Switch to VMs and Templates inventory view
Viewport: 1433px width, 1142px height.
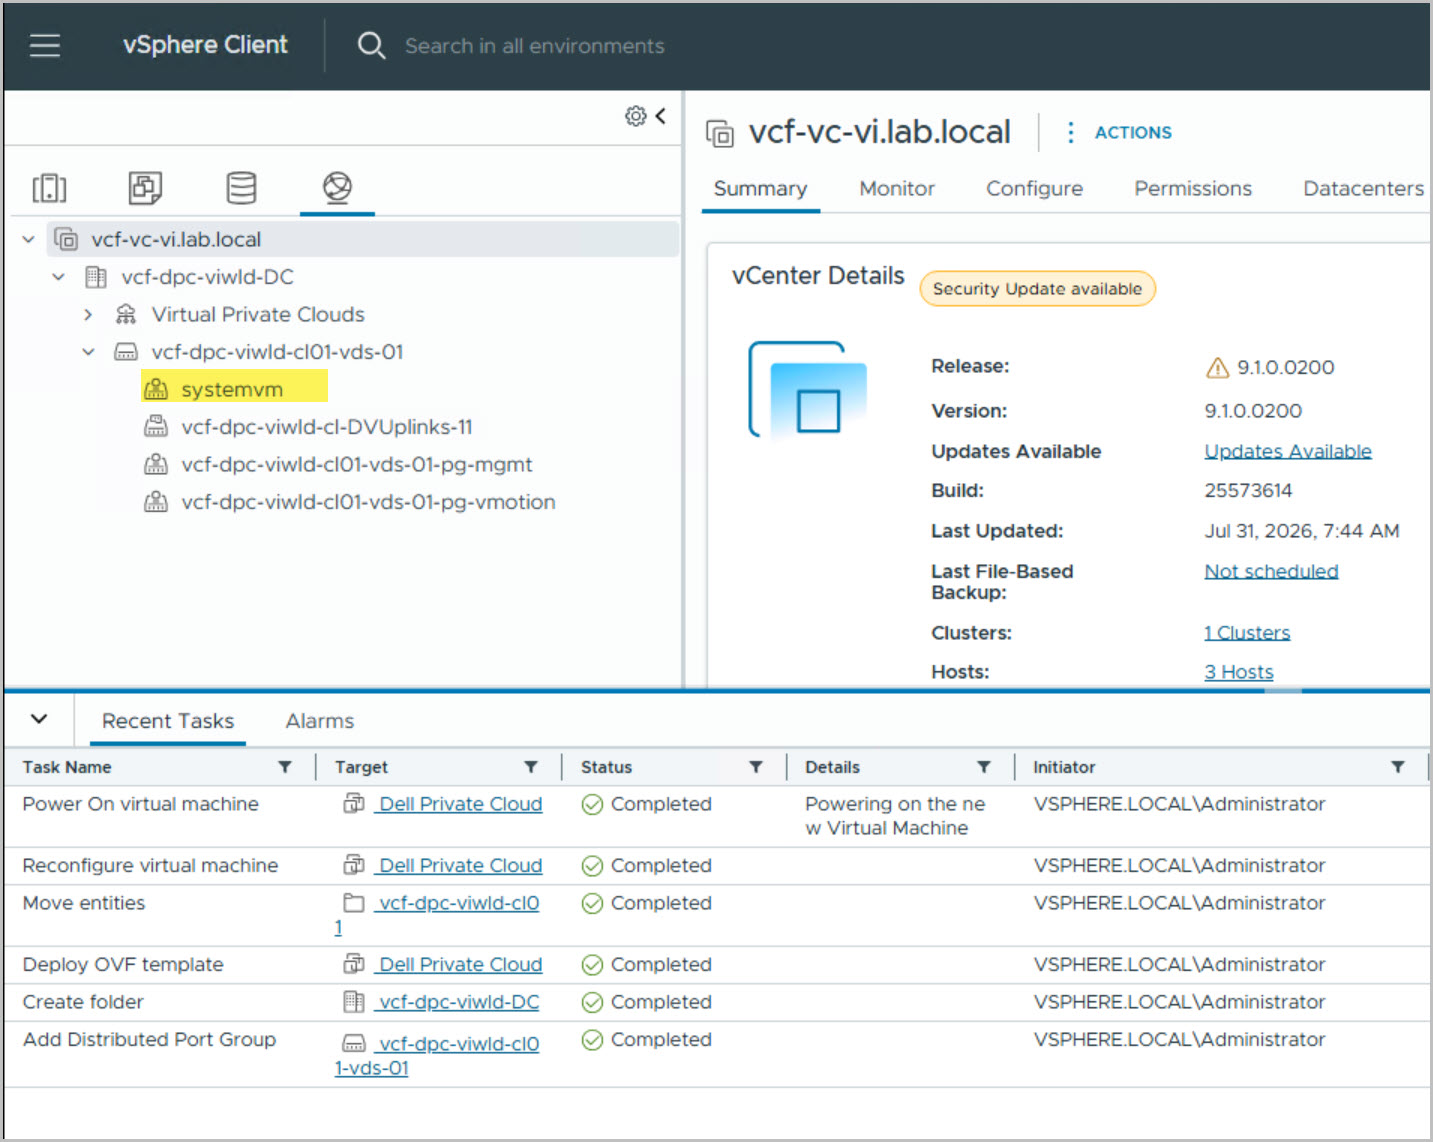[x=145, y=188]
